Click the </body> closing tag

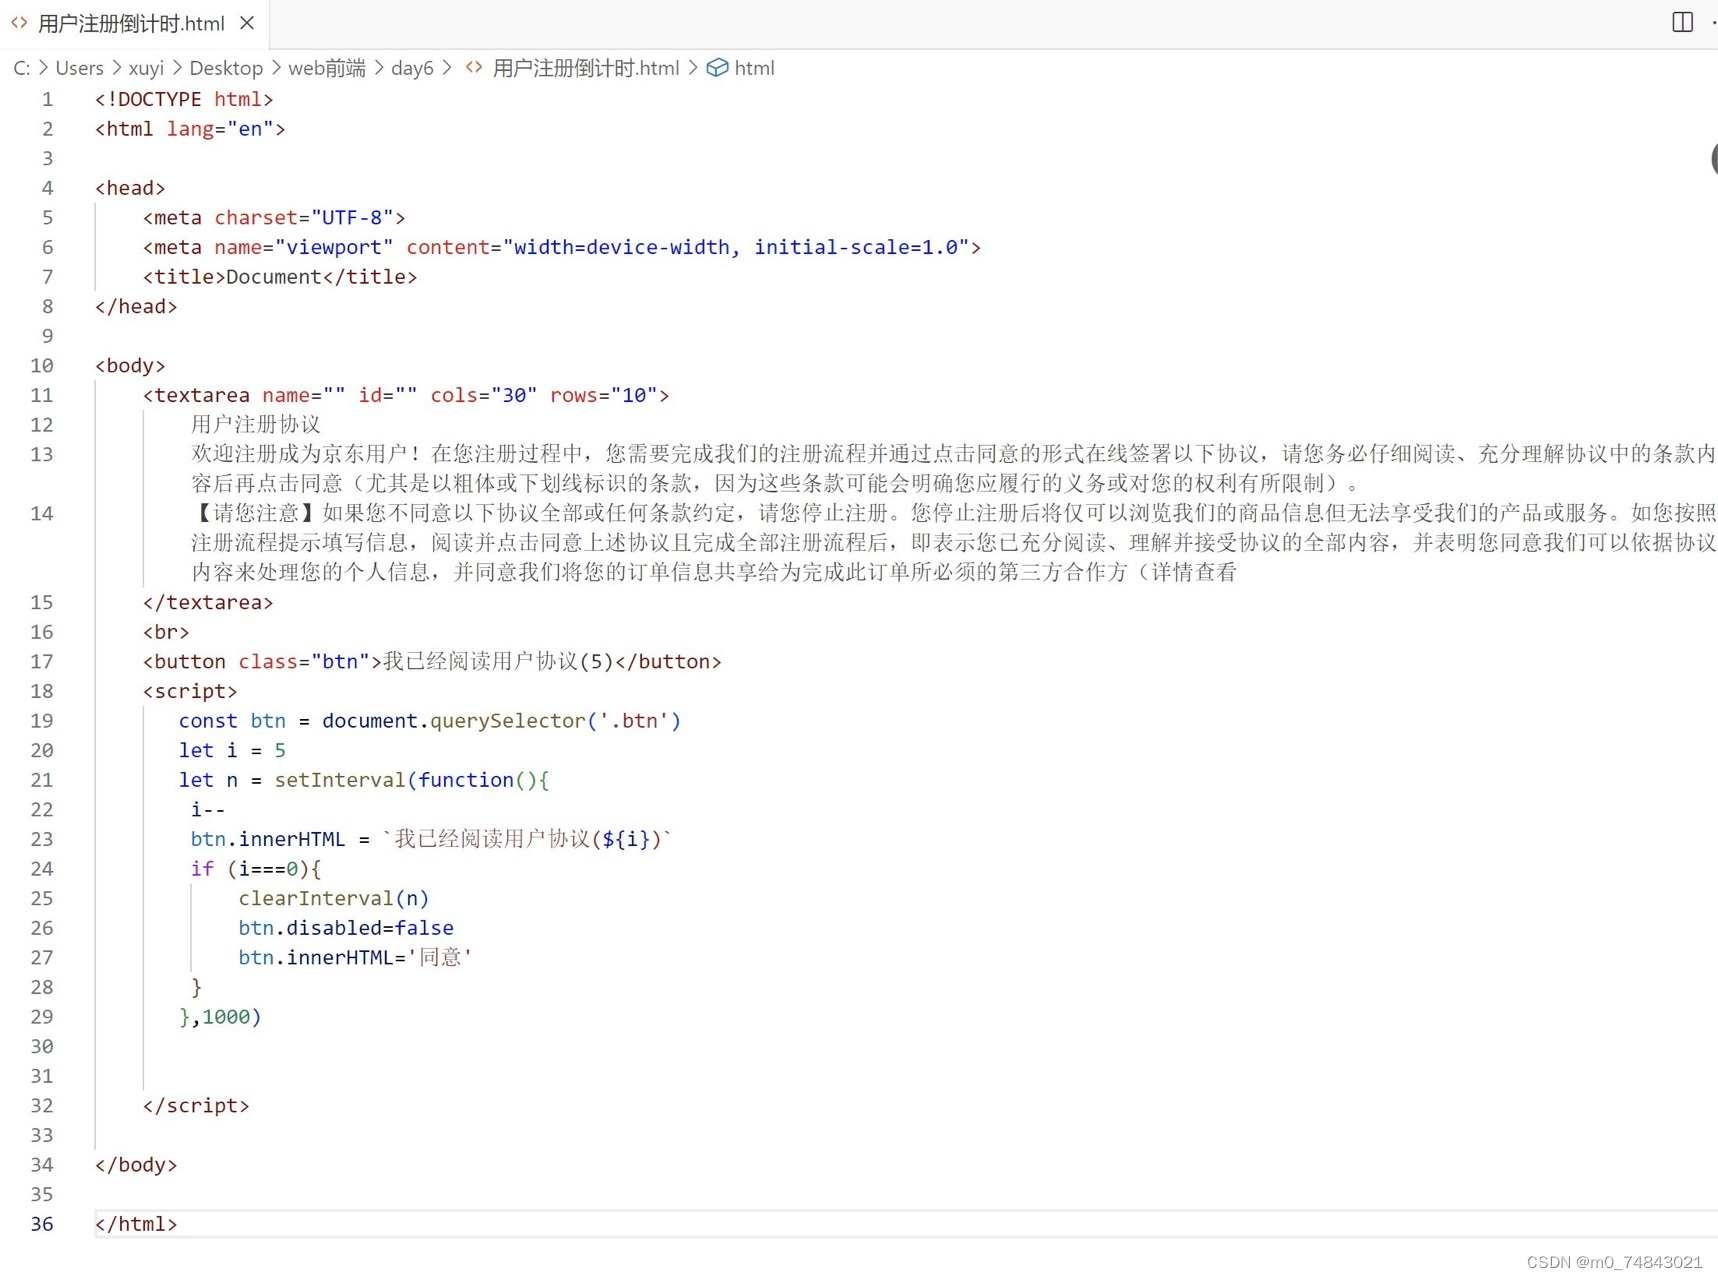(136, 1165)
